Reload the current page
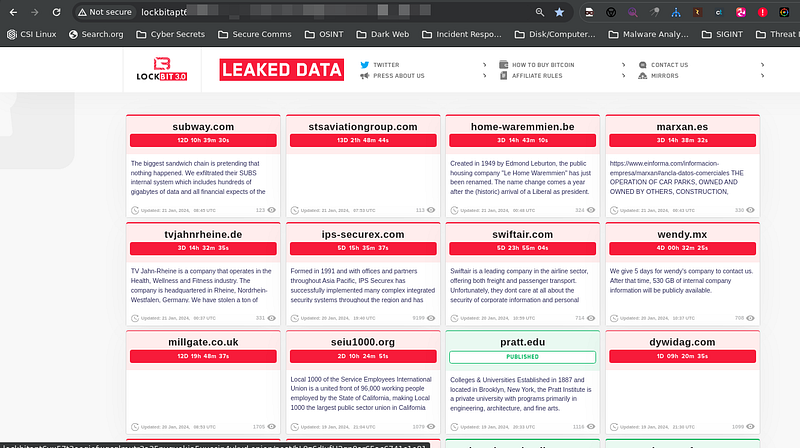Screen dimensions: 800x448 tap(56, 12)
